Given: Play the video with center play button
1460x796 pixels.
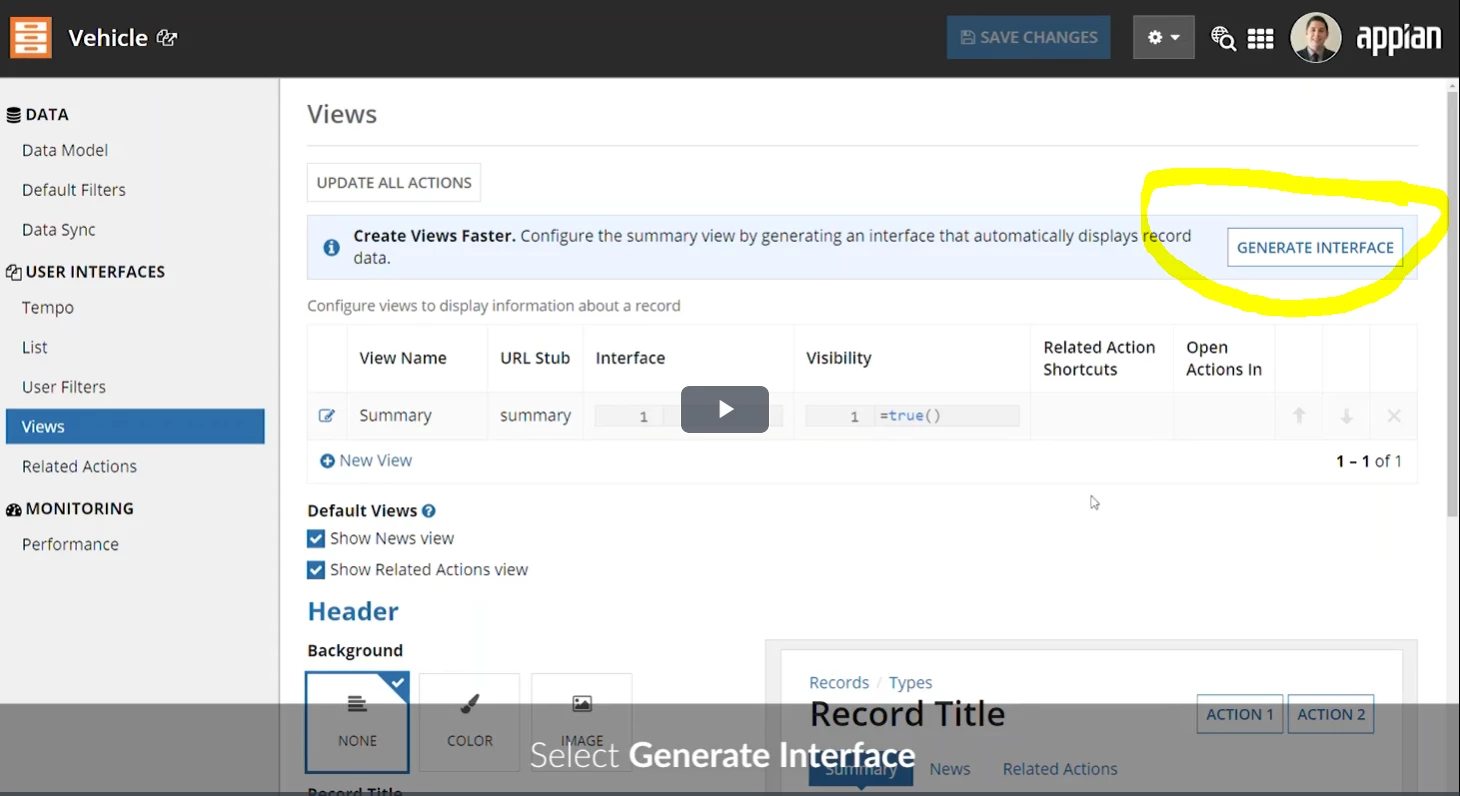Looking at the screenshot, I should click(x=725, y=409).
